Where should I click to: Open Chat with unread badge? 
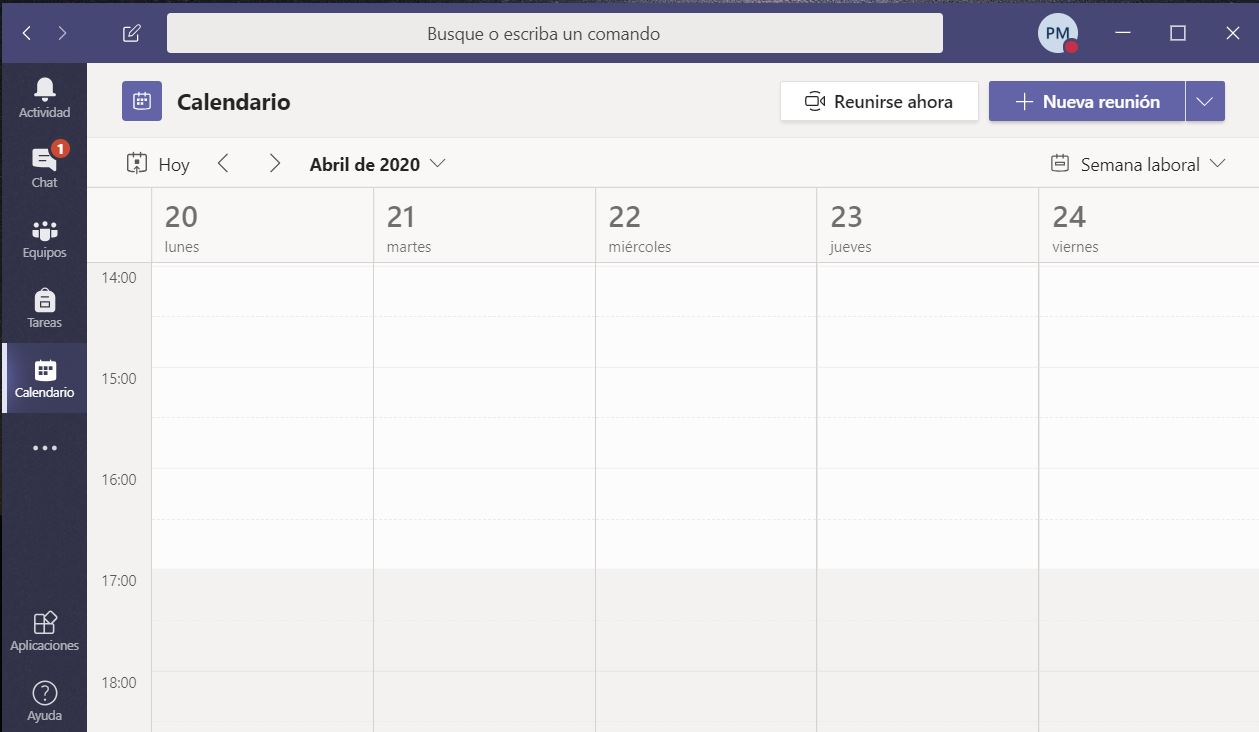(x=44, y=166)
